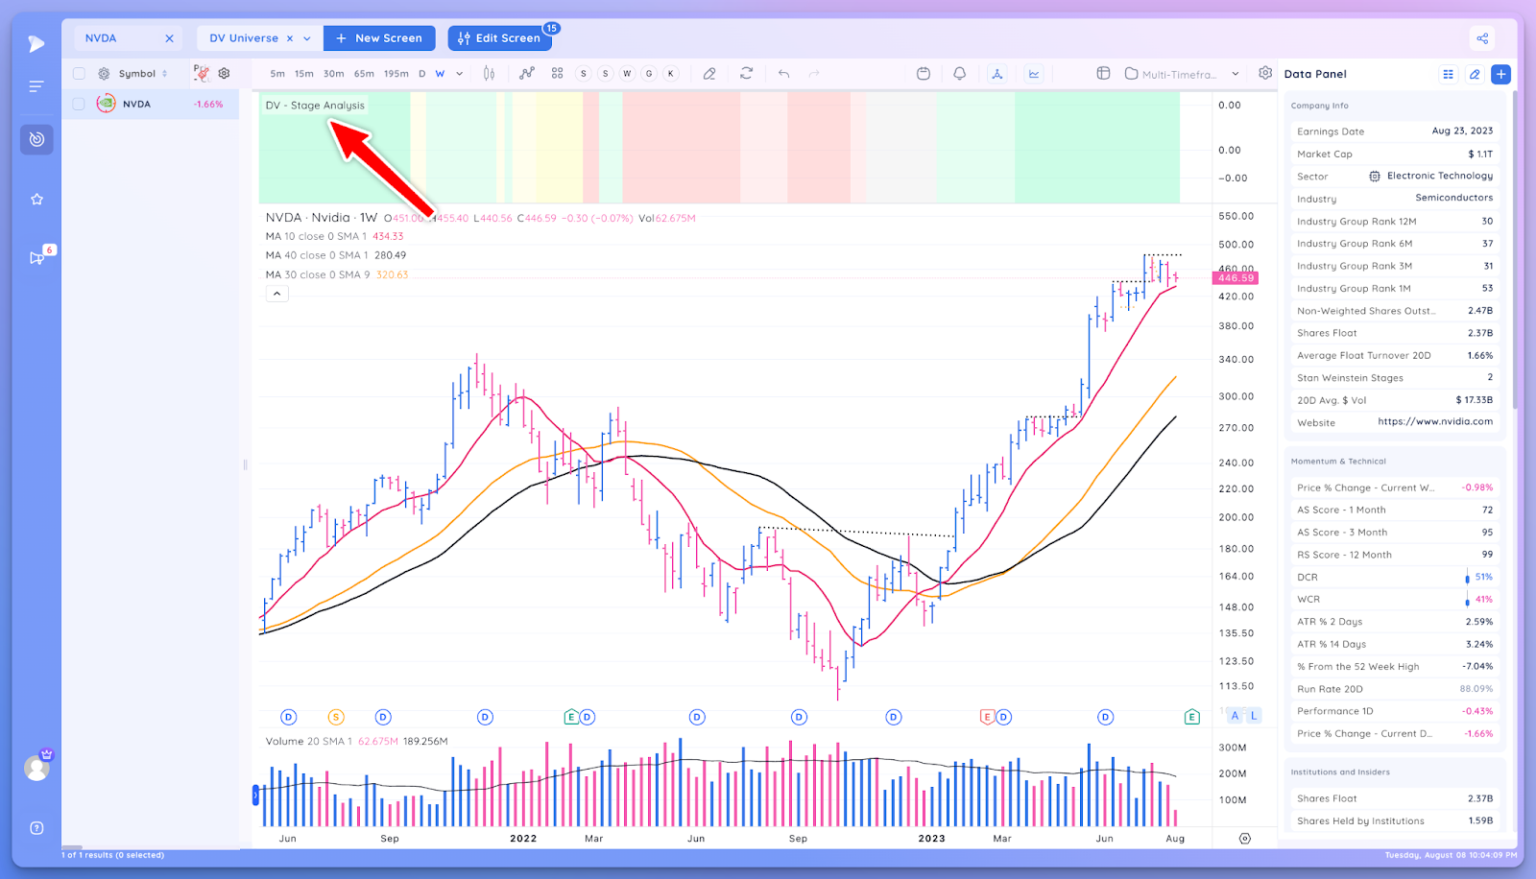Click the Edit Screen button
1536x879 pixels.
tap(498, 38)
